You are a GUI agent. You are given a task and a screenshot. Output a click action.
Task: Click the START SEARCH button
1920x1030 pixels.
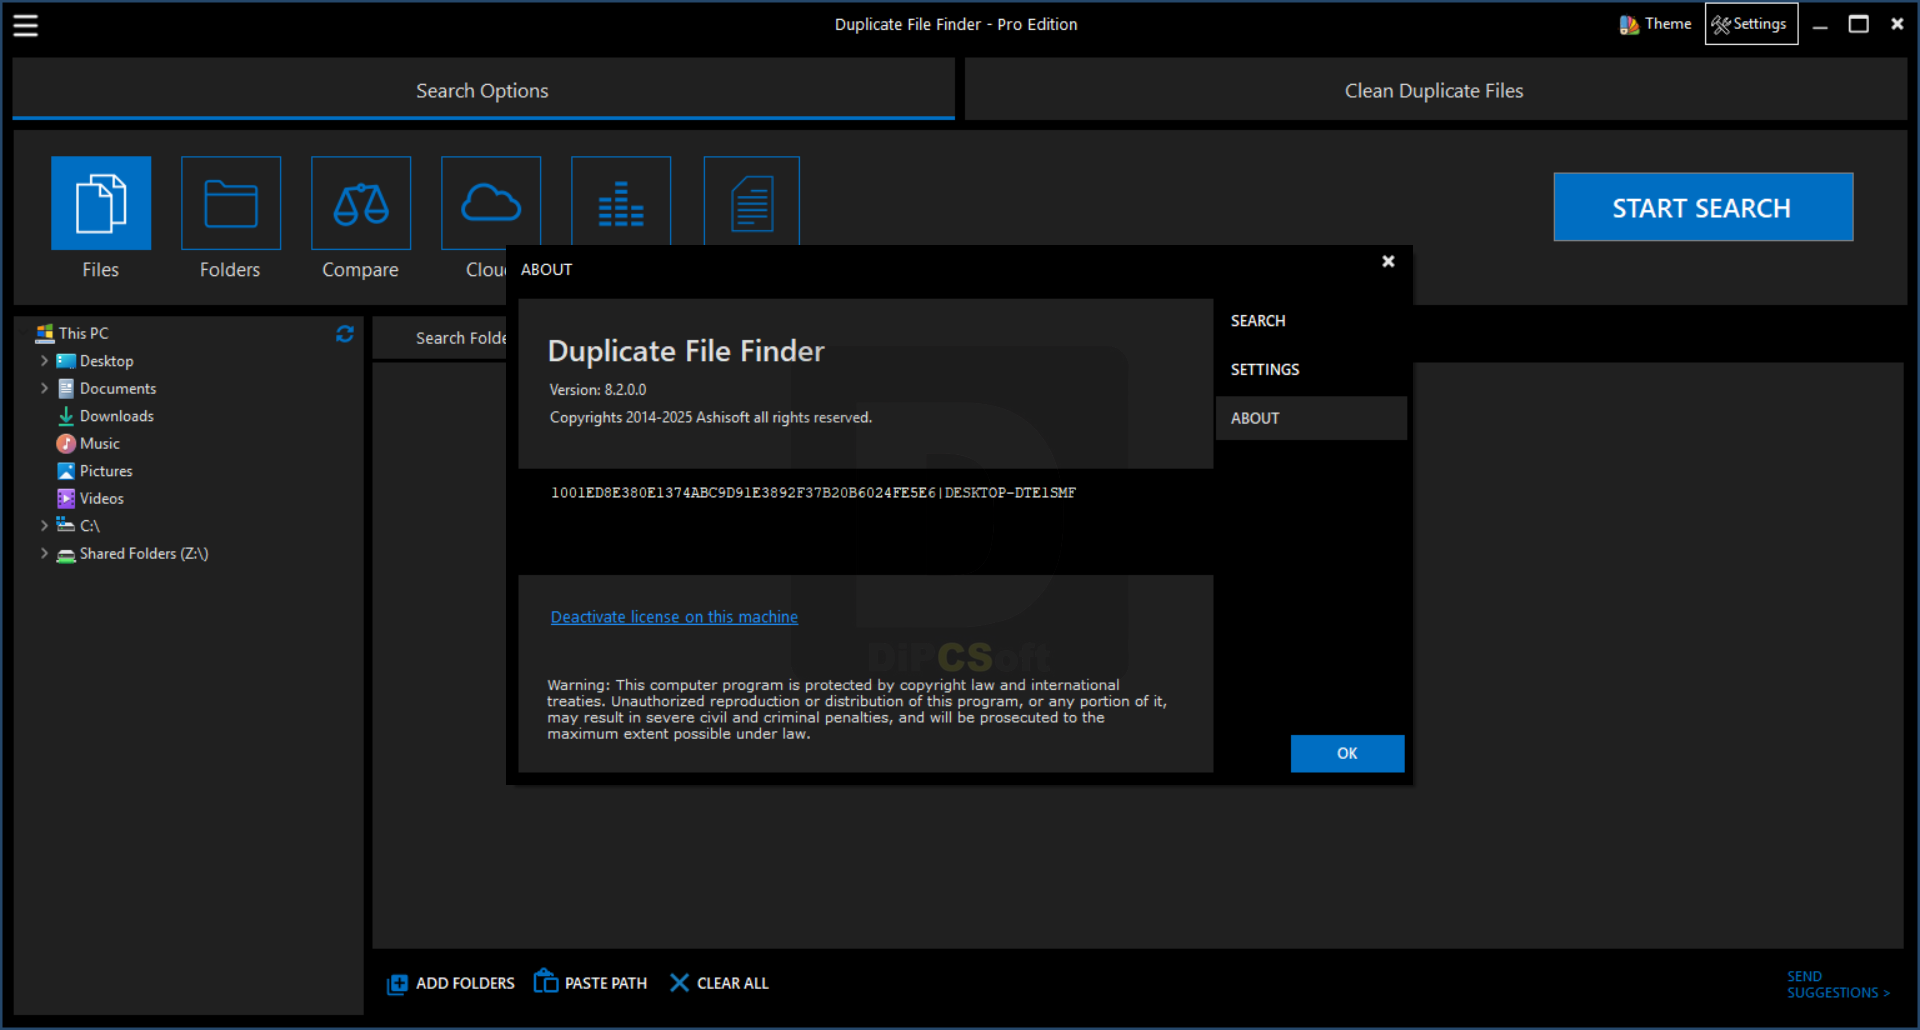pyautogui.click(x=1703, y=207)
